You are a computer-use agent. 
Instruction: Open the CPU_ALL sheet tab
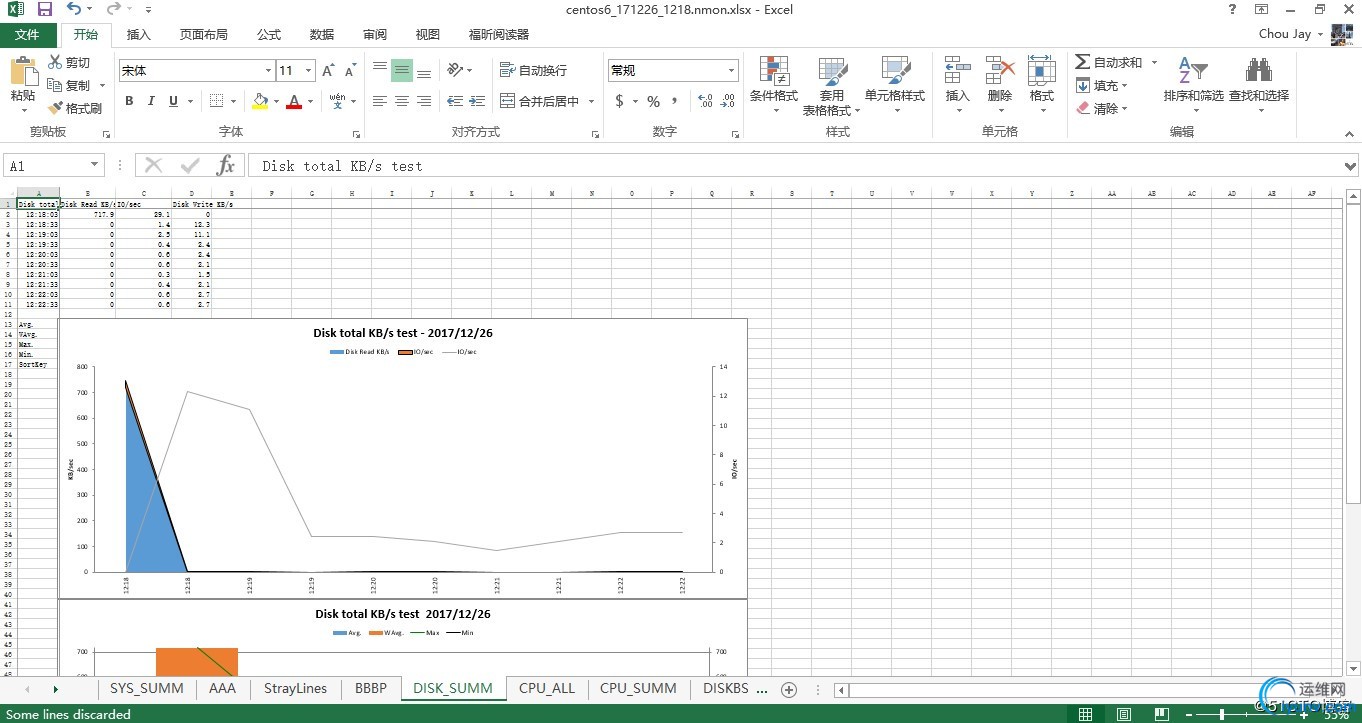click(547, 688)
